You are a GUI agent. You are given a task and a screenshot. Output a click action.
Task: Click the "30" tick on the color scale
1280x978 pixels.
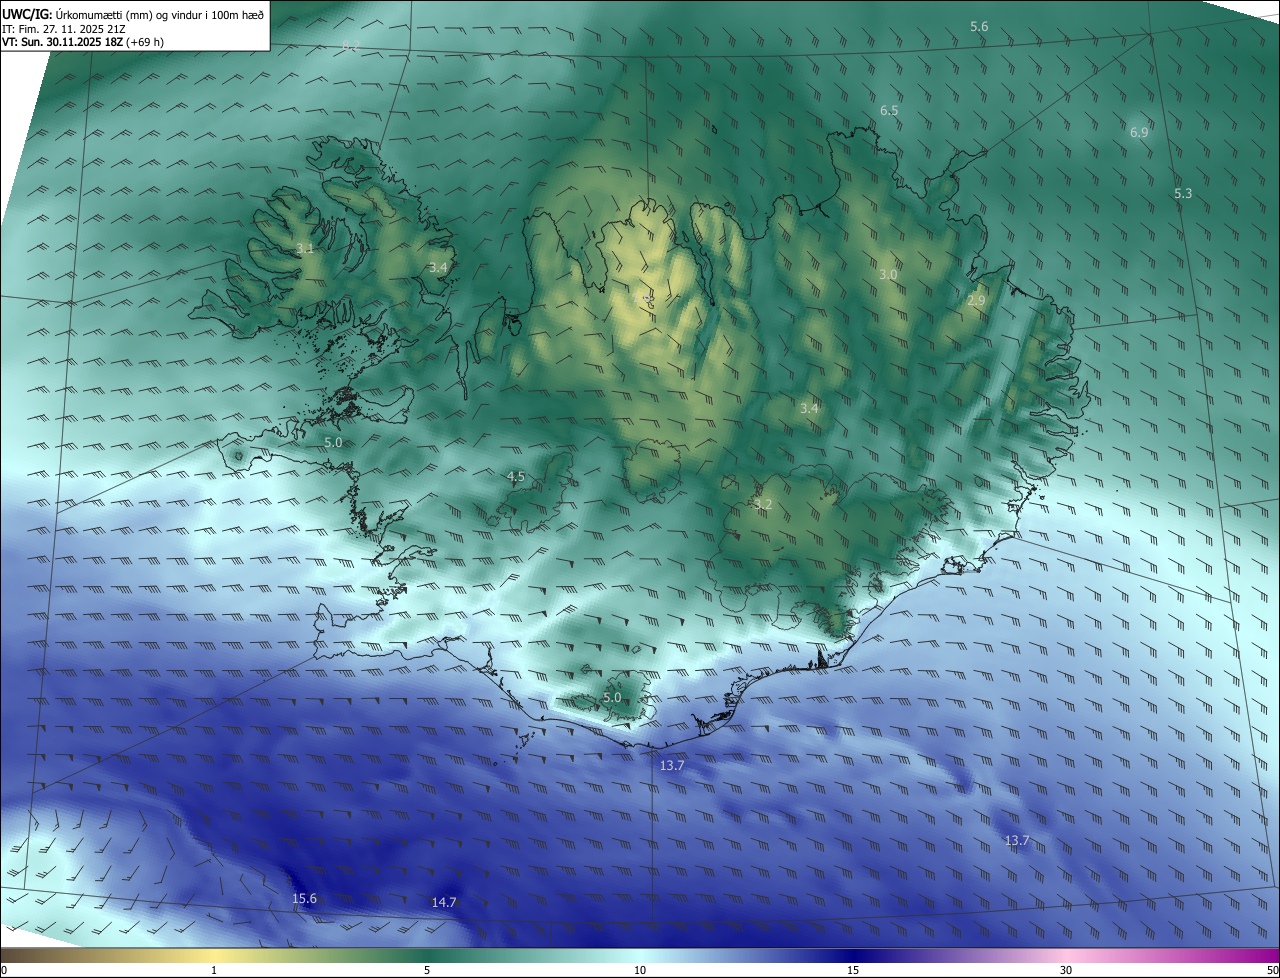coord(1066,970)
